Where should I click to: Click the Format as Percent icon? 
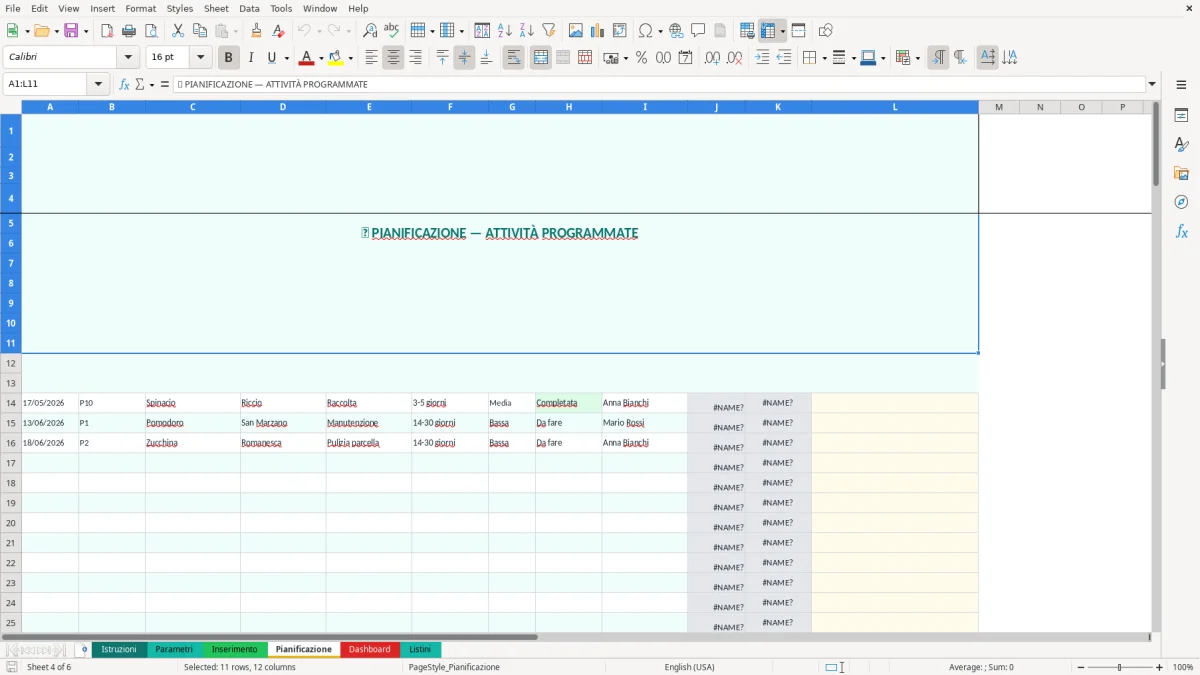(641, 58)
